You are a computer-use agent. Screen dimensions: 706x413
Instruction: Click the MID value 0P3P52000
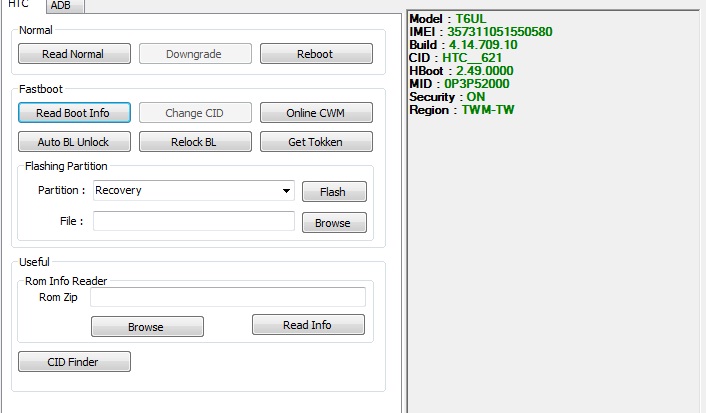point(476,84)
